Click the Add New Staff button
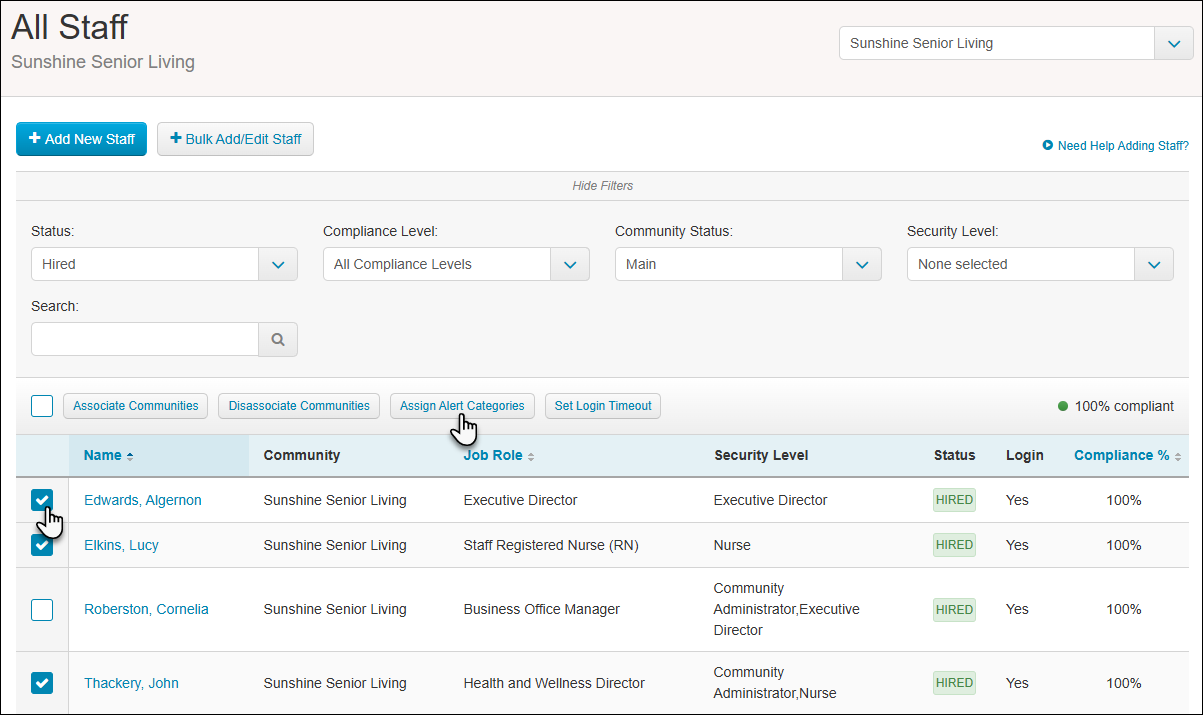 (81, 139)
